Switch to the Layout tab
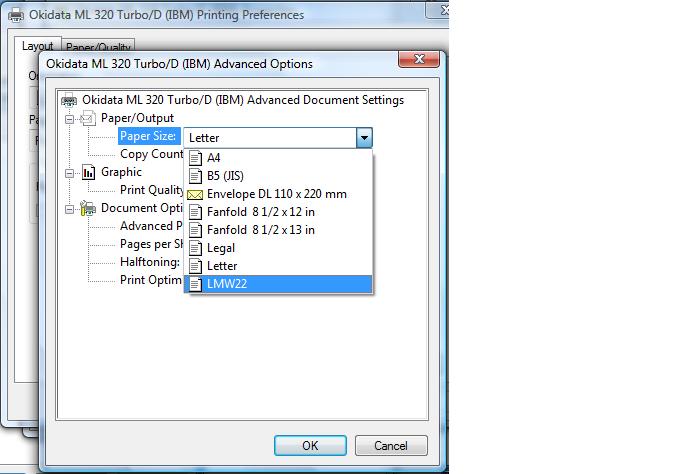 pos(38,46)
